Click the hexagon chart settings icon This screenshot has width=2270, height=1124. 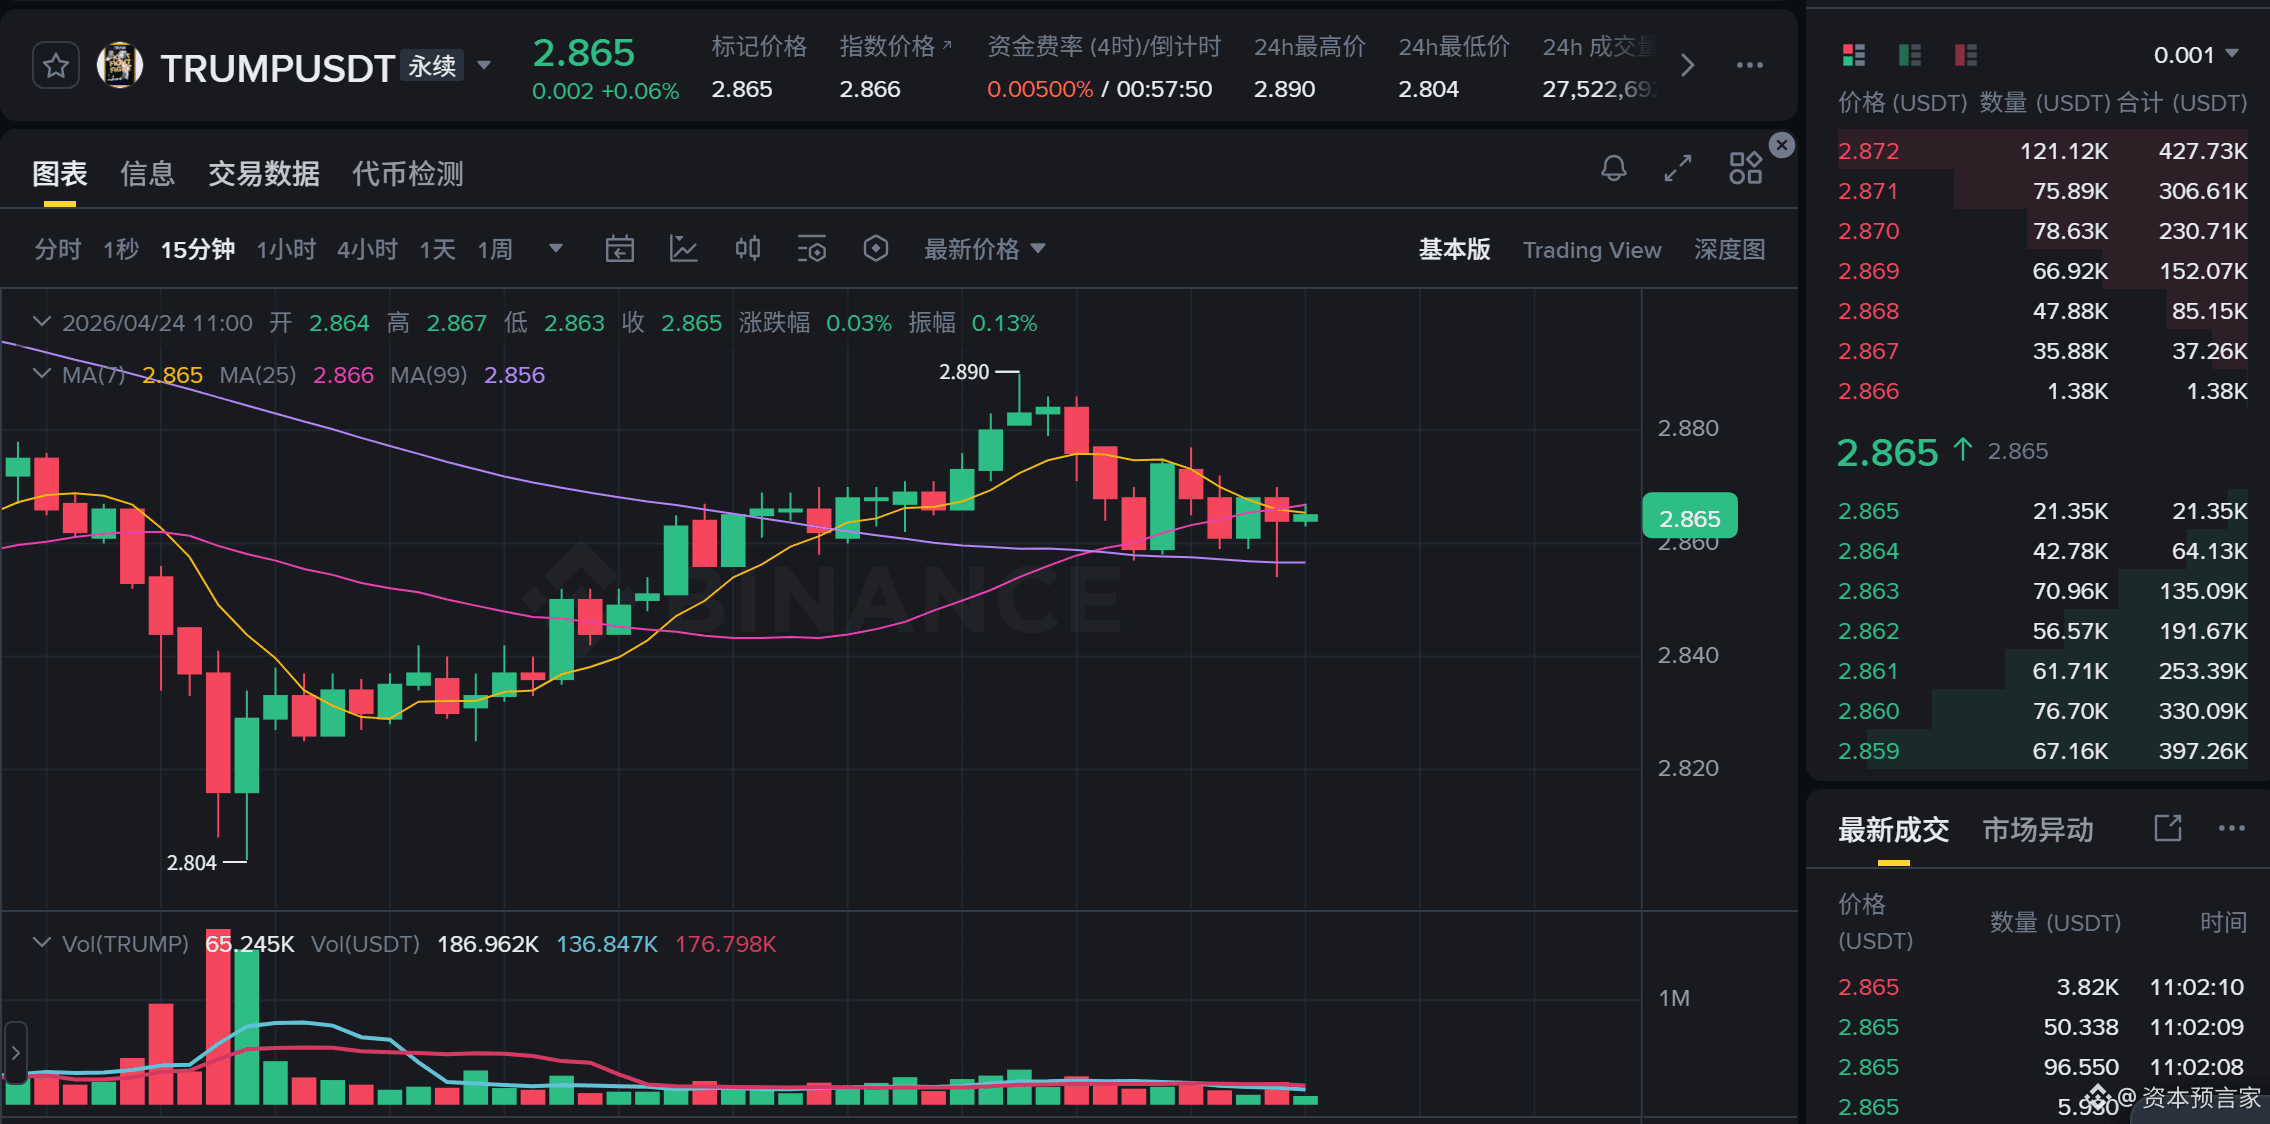[876, 249]
